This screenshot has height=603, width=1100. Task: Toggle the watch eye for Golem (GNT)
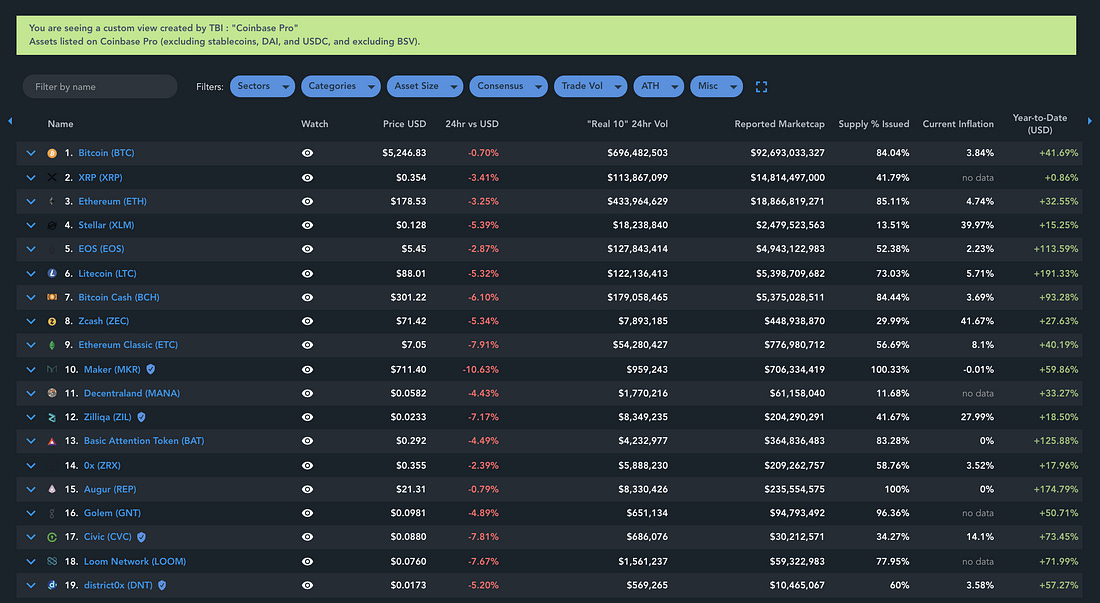tap(307, 513)
